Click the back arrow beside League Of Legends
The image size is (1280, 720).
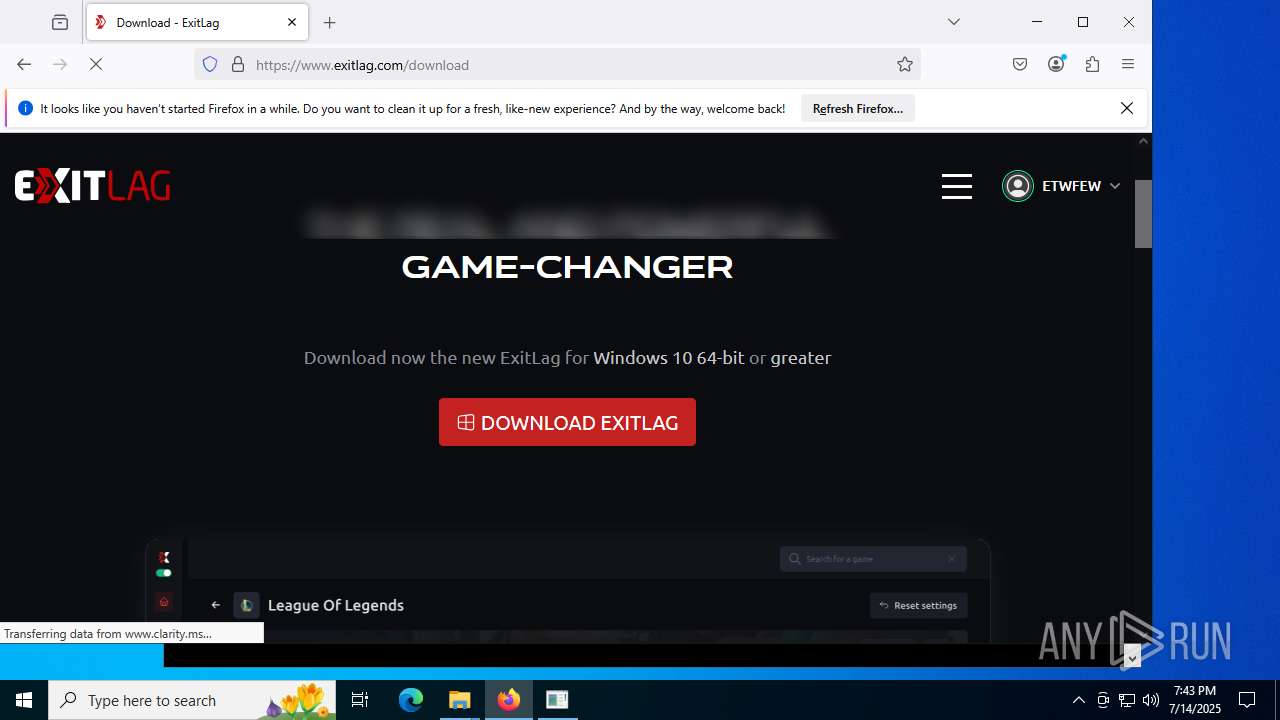pyautogui.click(x=215, y=605)
